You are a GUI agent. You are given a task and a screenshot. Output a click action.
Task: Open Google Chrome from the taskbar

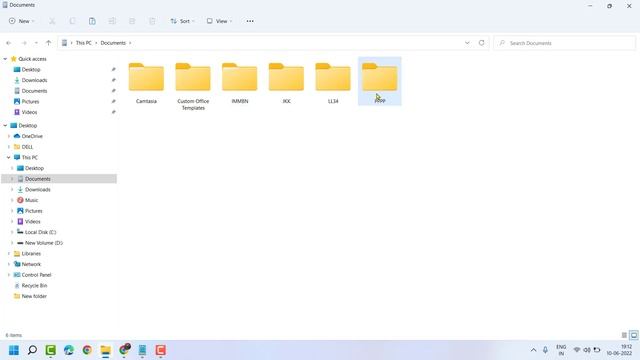coord(87,350)
